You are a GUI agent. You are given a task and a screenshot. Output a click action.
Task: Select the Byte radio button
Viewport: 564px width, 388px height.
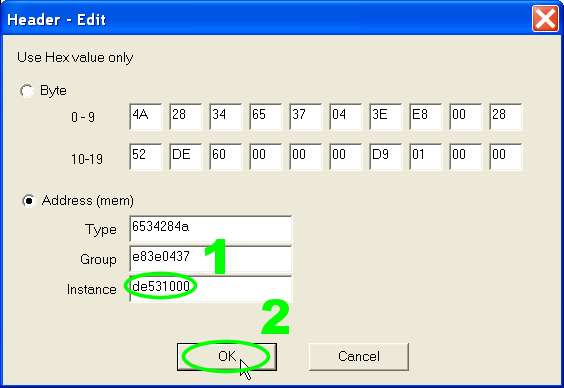pos(27,91)
